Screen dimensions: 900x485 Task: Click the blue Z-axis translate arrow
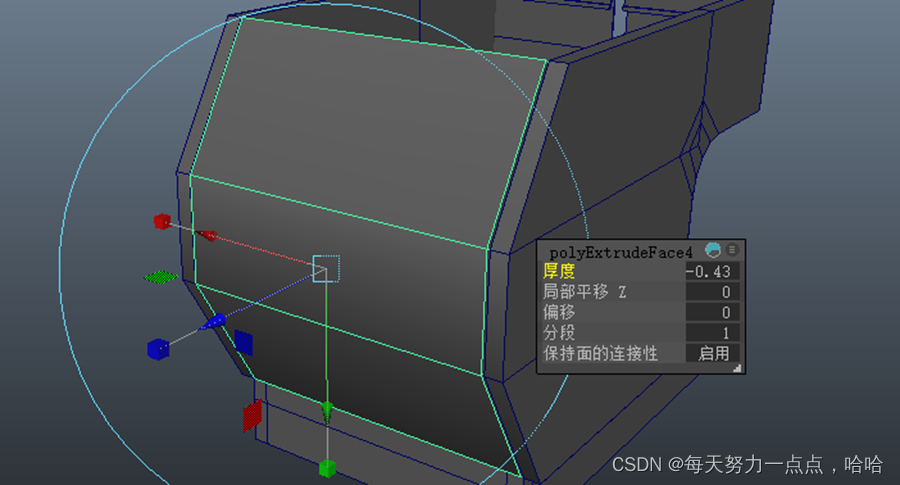click(213, 322)
